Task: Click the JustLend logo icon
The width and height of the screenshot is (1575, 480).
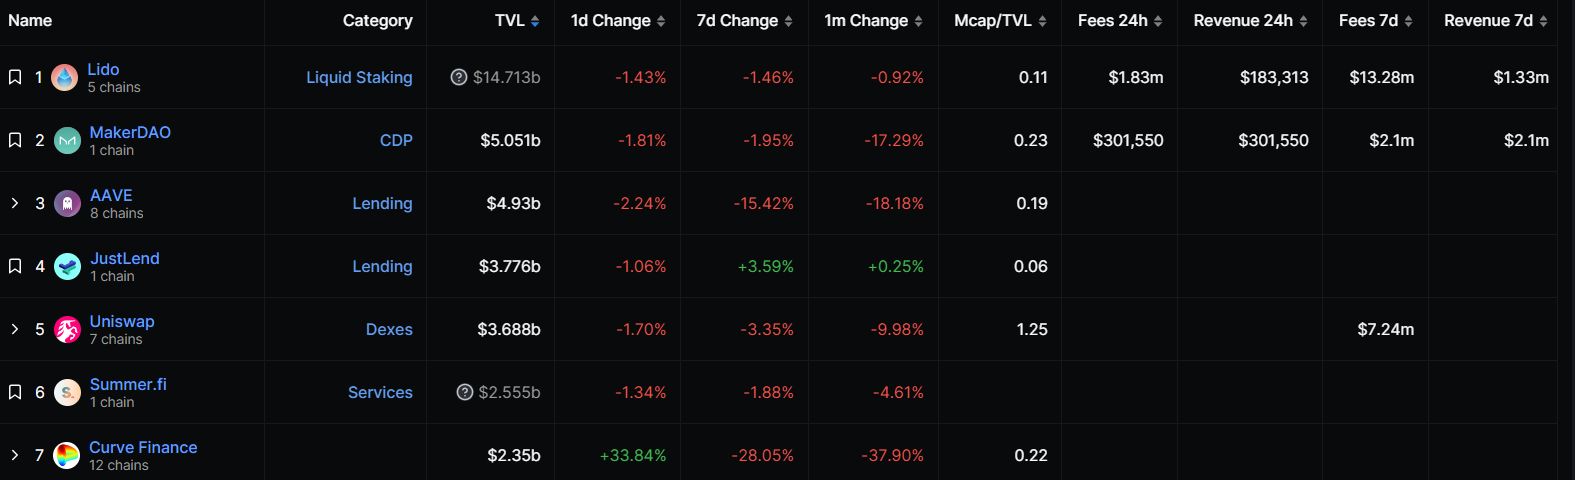Action: [x=67, y=267]
